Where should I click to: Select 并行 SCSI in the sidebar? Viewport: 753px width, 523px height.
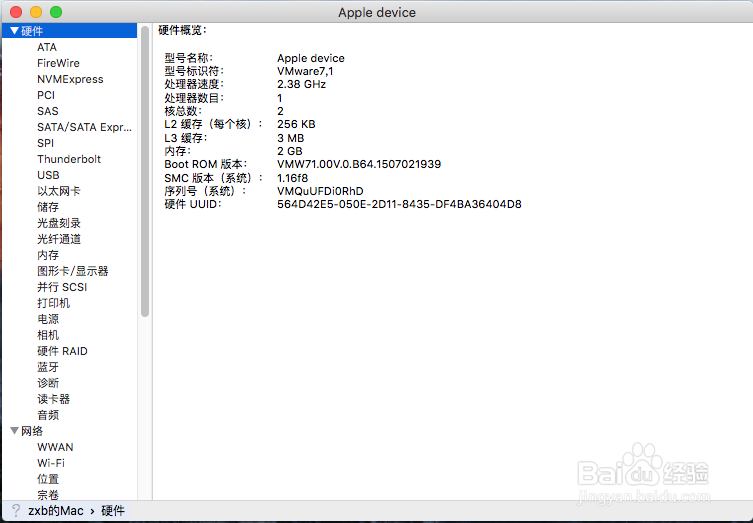tap(62, 287)
